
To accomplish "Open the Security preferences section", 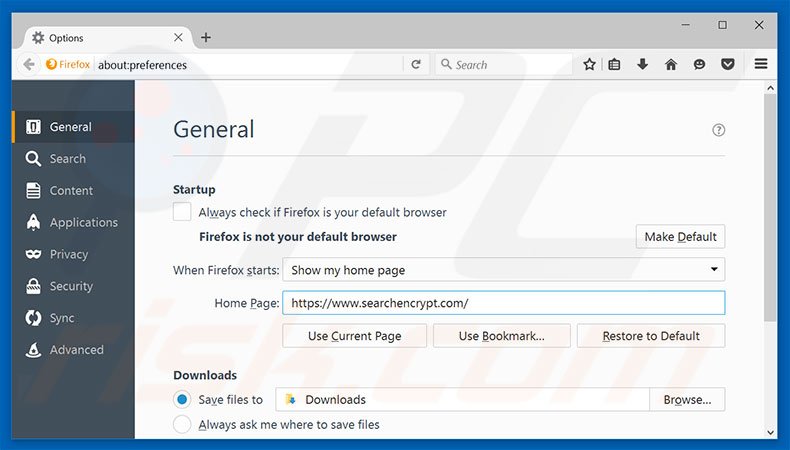I will [x=74, y=286].
